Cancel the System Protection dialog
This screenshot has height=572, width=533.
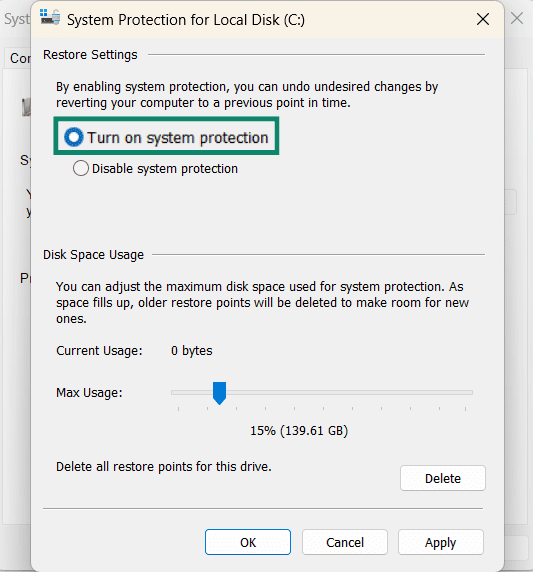point(345,542)
